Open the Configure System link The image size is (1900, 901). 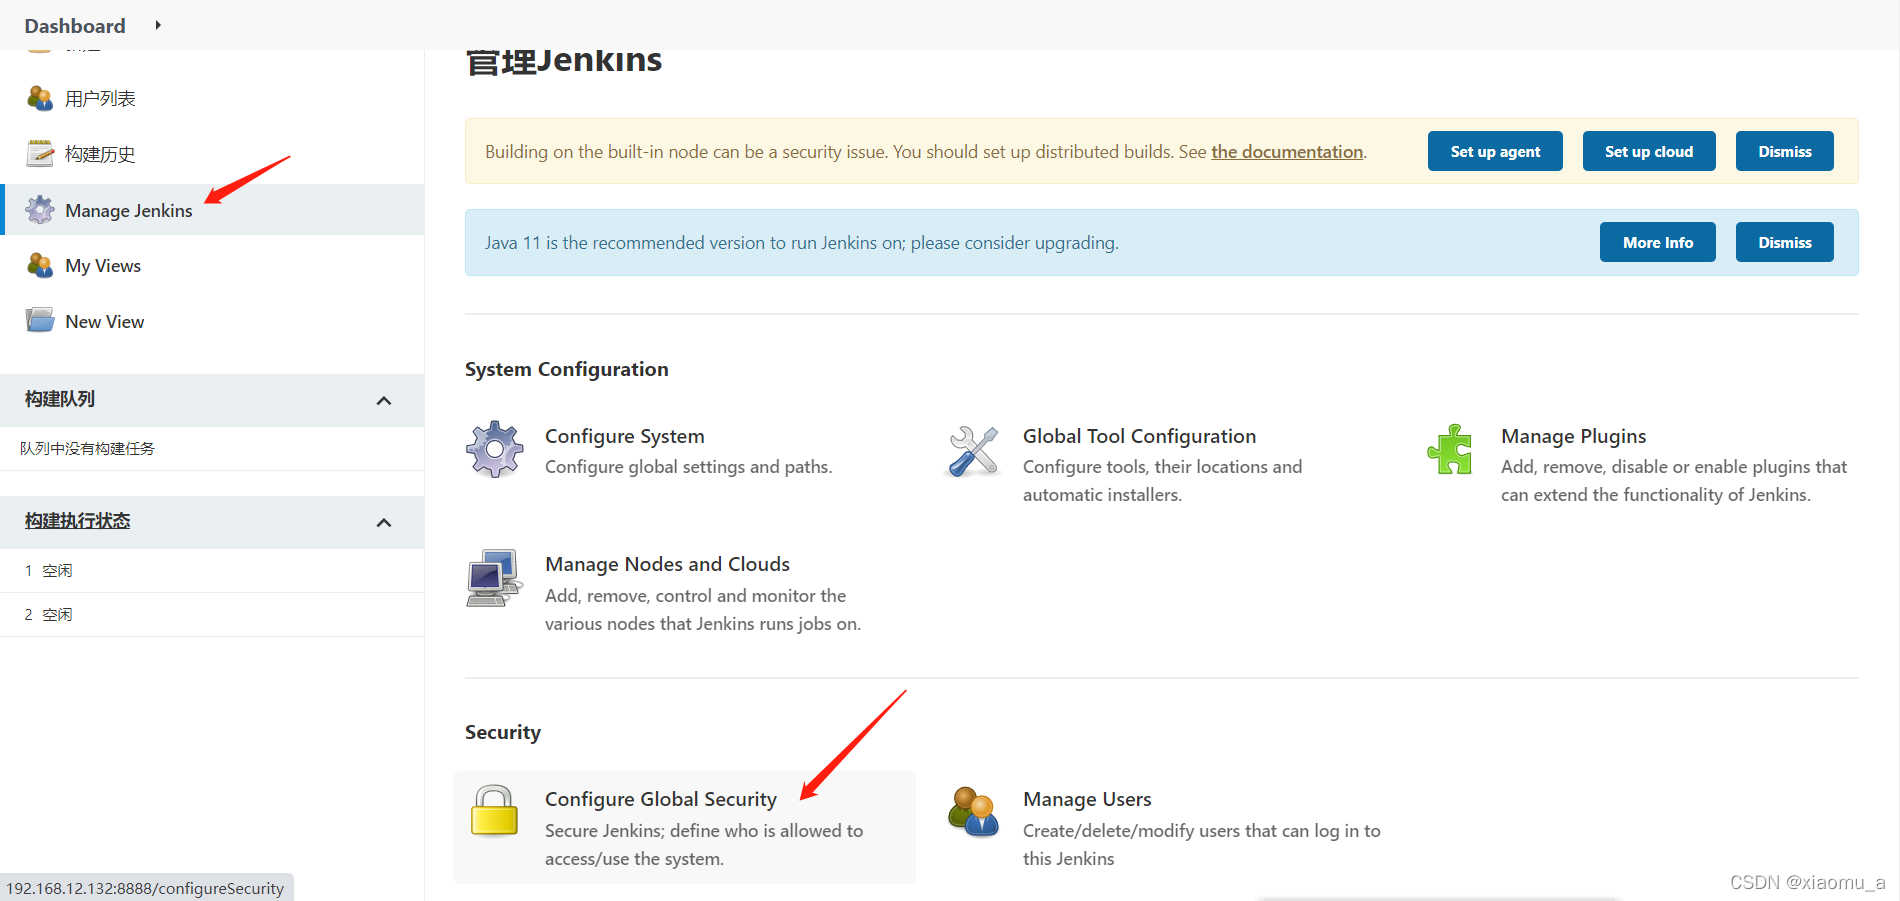click(x=625, y=436)
